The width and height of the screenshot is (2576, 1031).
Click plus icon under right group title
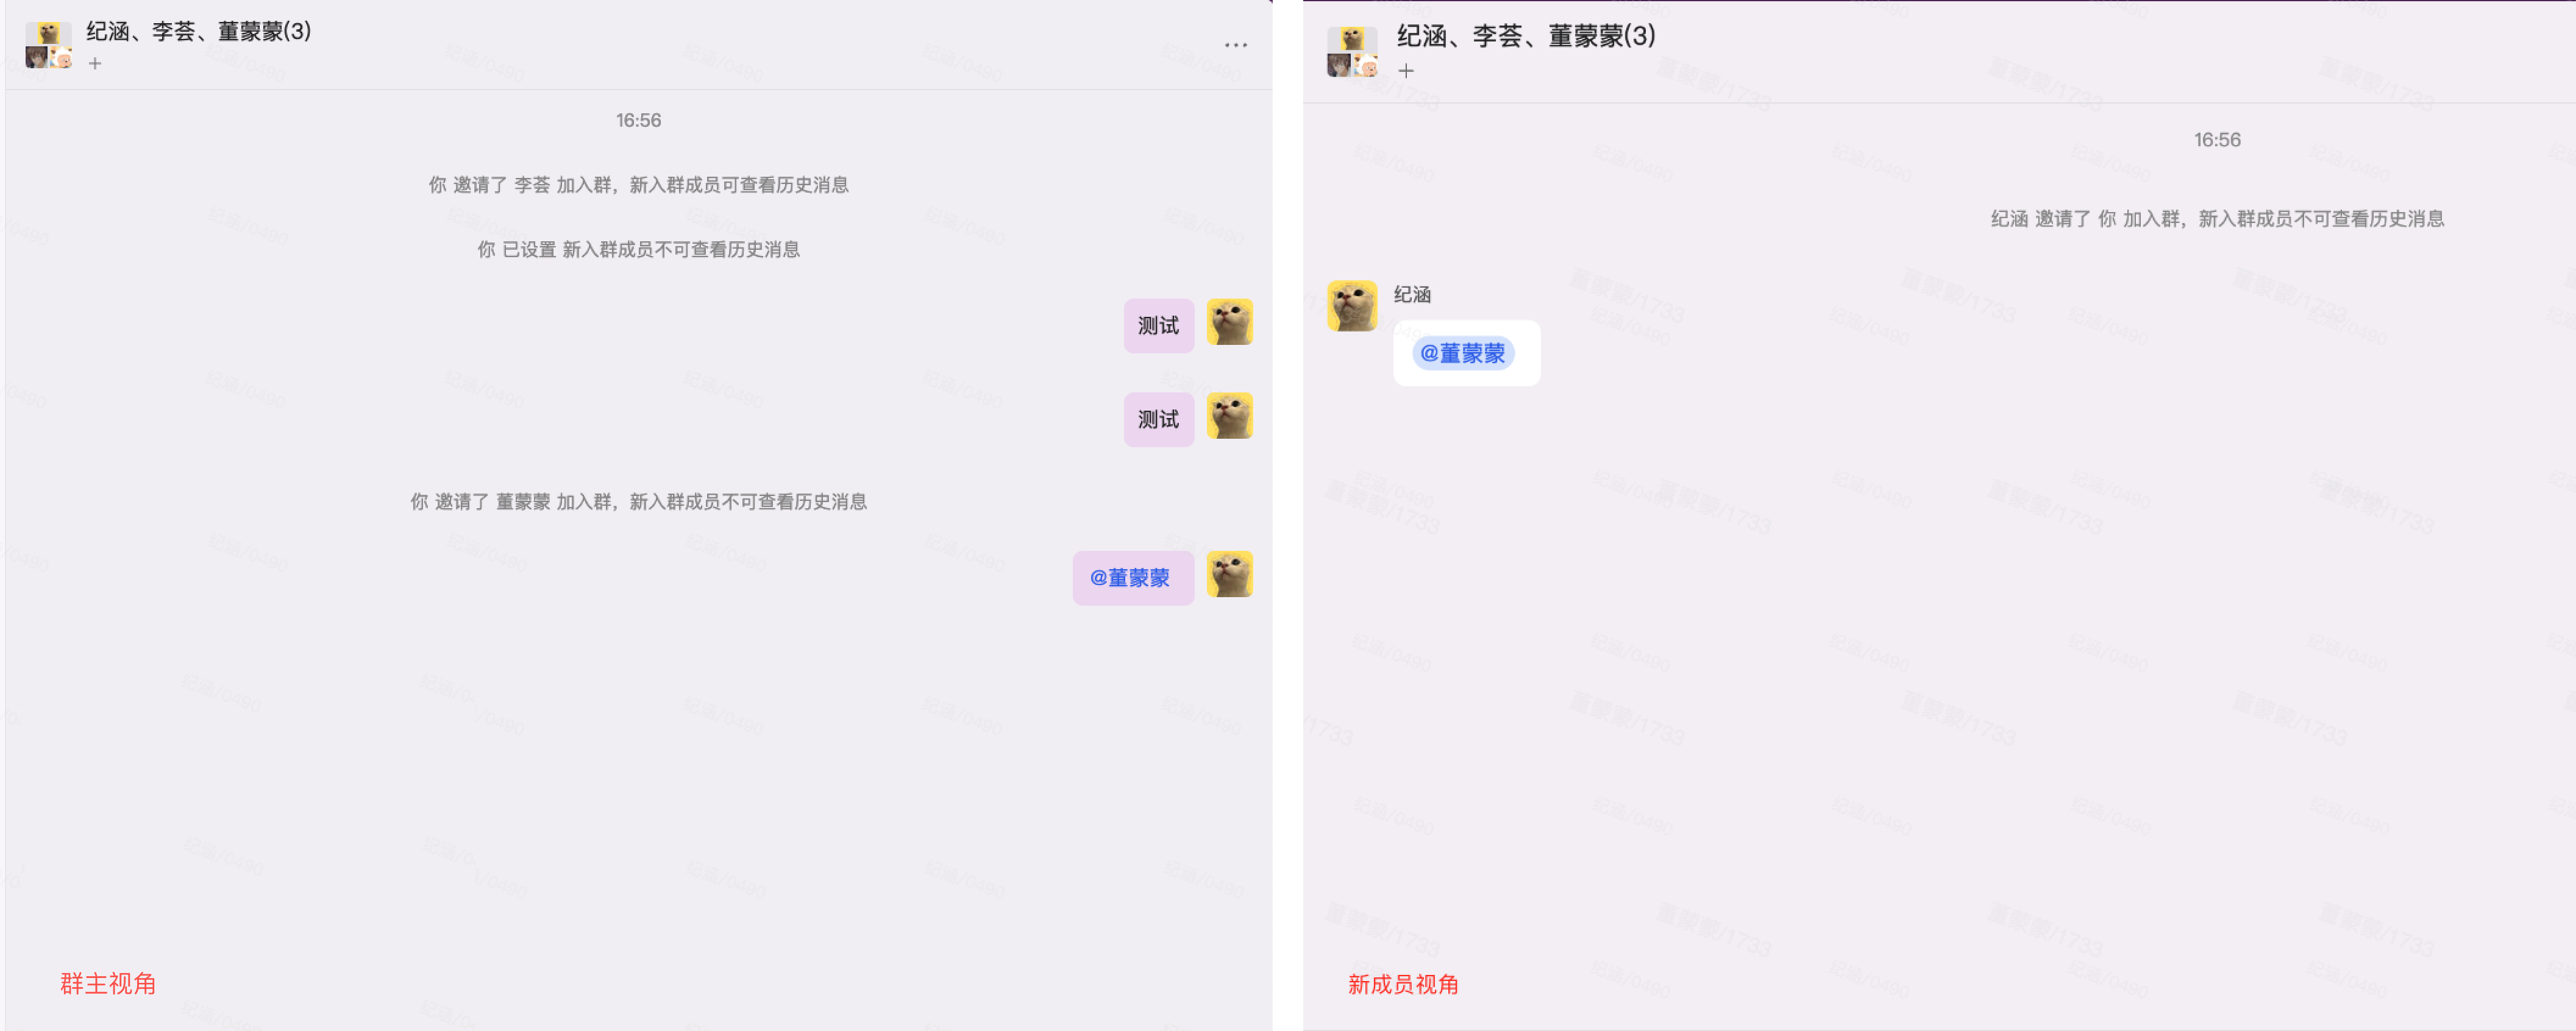click(1406, 71)
